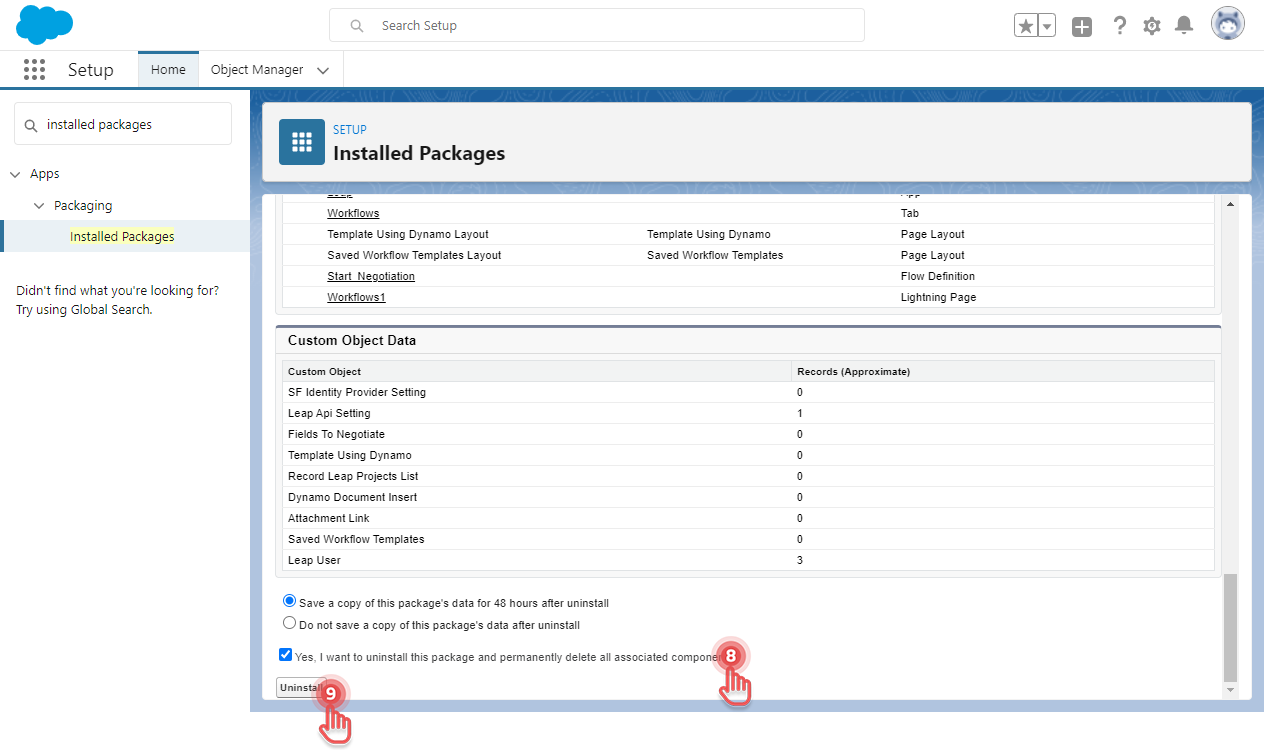This screenshot has width=1264, height=750.
Task: Check the Yes, I want to uninstall box
Action: click(x=285, y=654)
